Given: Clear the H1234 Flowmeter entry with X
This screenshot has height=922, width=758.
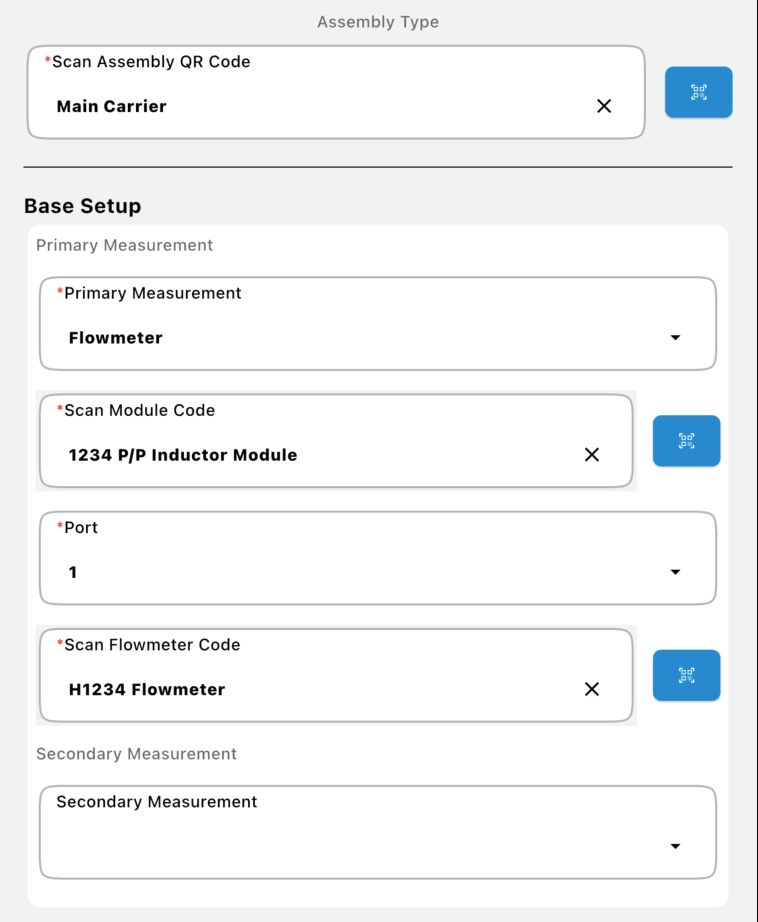Looking at the screenshot, I should coord(592,689).
